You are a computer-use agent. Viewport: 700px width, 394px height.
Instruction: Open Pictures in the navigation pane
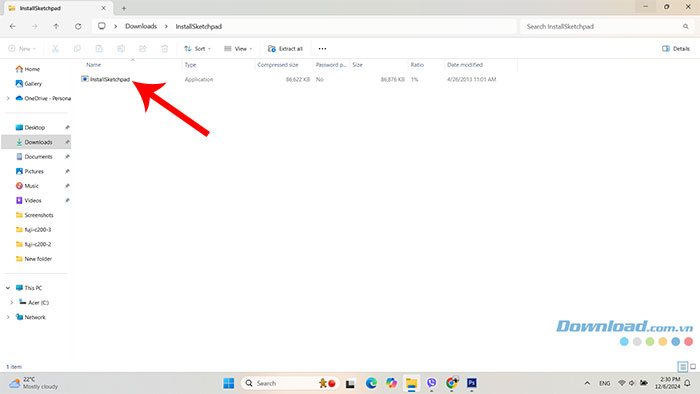click(x=30, y=171)
